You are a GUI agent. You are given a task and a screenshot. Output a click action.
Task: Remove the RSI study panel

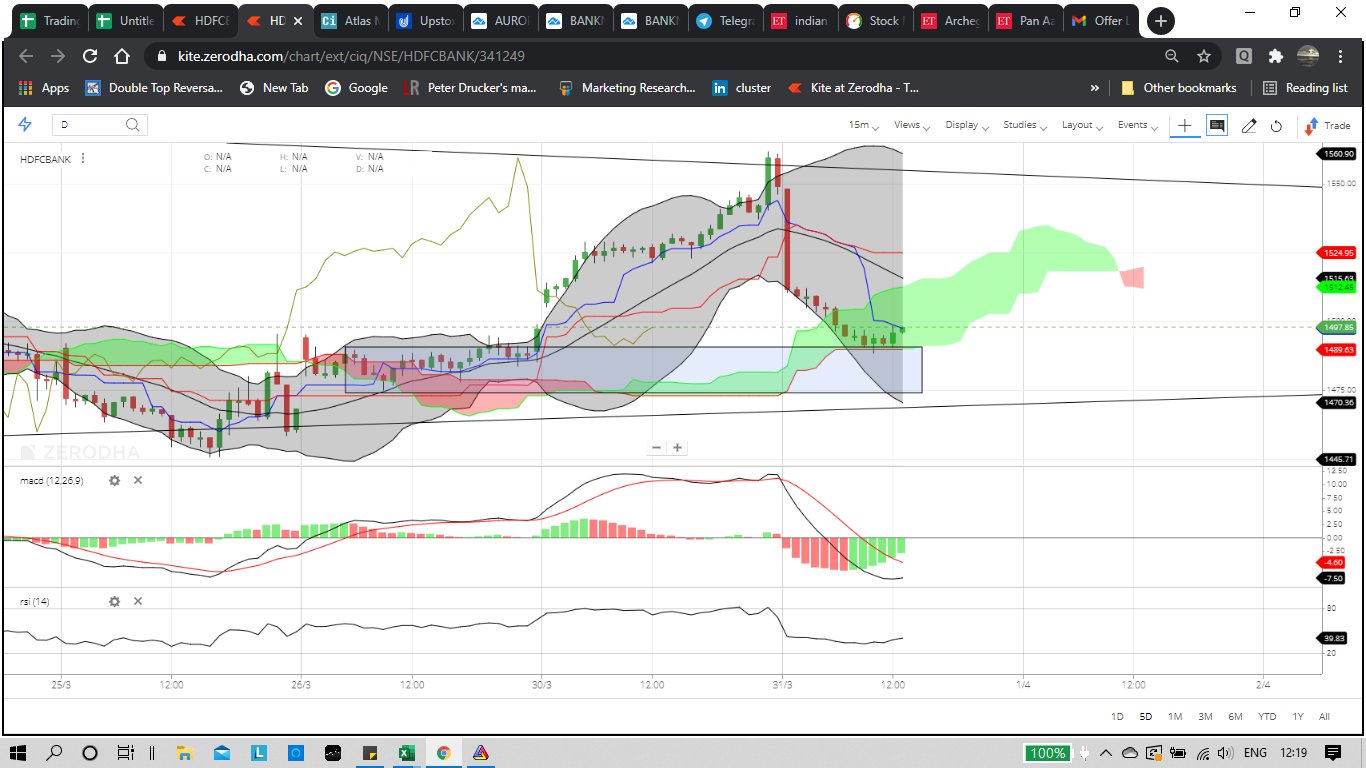138,601
